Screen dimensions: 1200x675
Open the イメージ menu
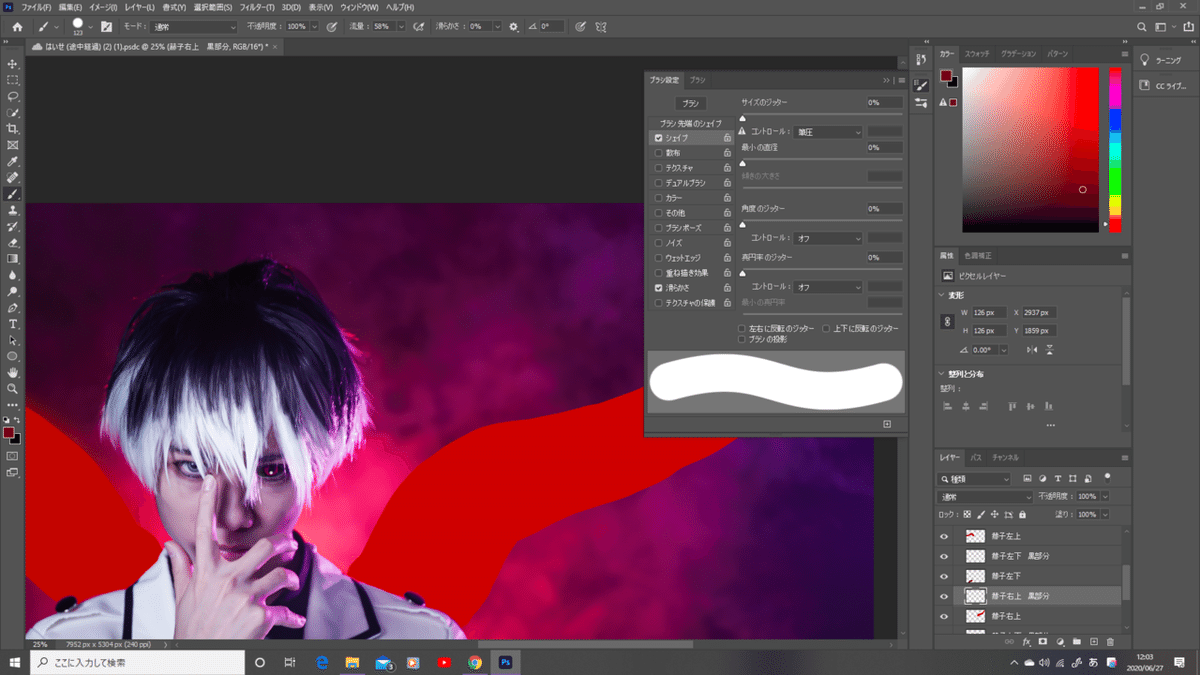pos(103,7)
